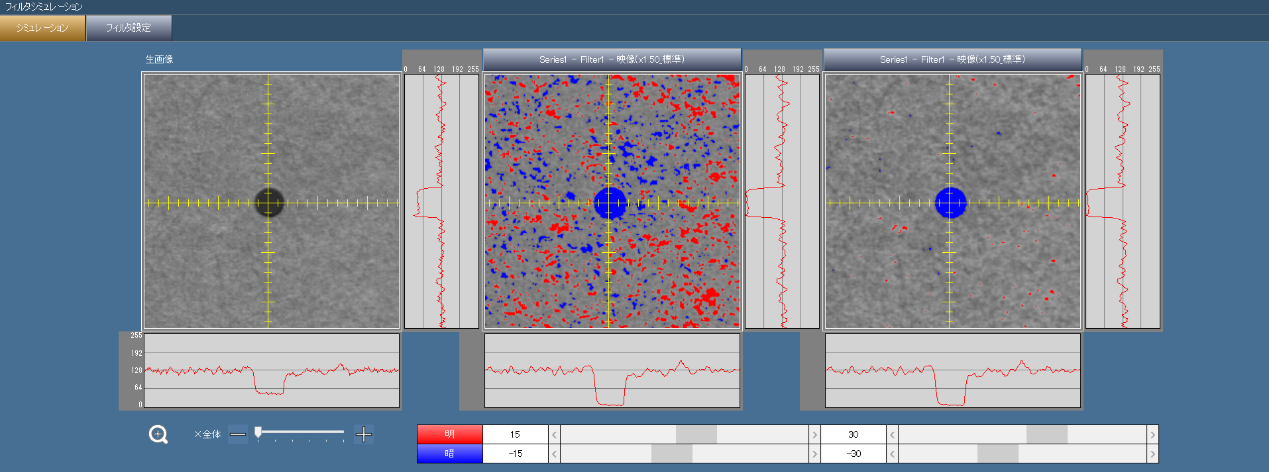Image resolution: width=1269 pixels, height=472 pixels.
Task: Switch to the シミュレーション tab
Action: click(42, 28)
